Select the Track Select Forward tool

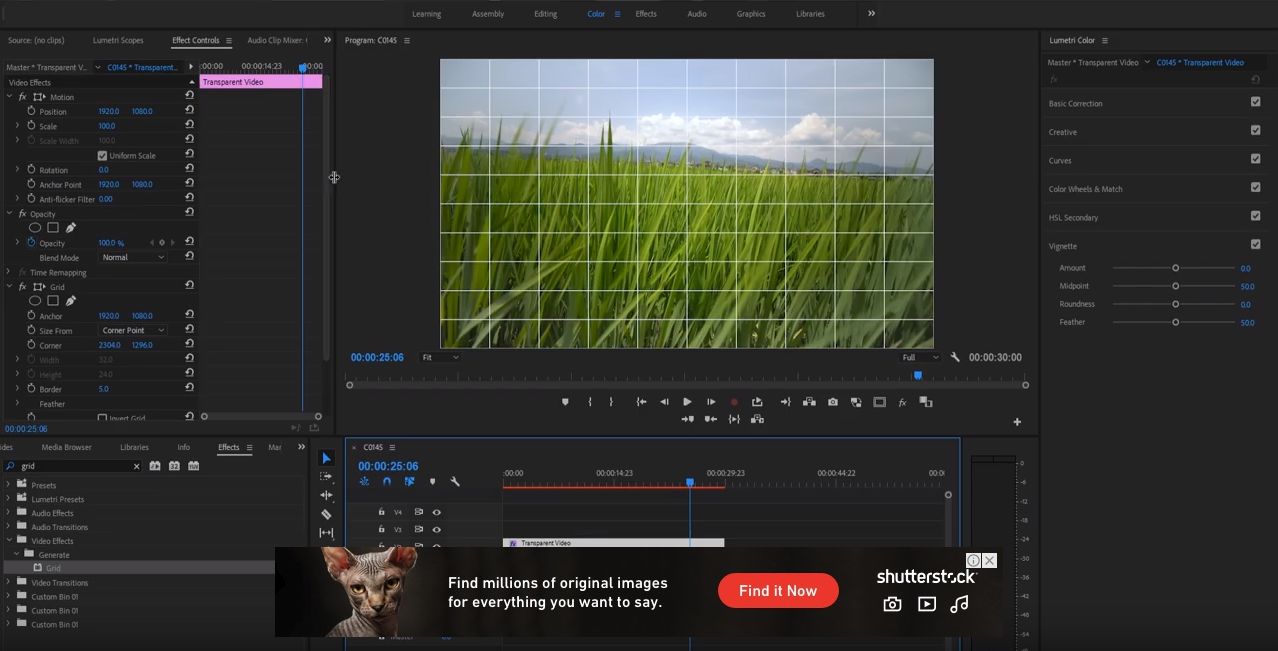pyautogui.click(x=326, y=477)
